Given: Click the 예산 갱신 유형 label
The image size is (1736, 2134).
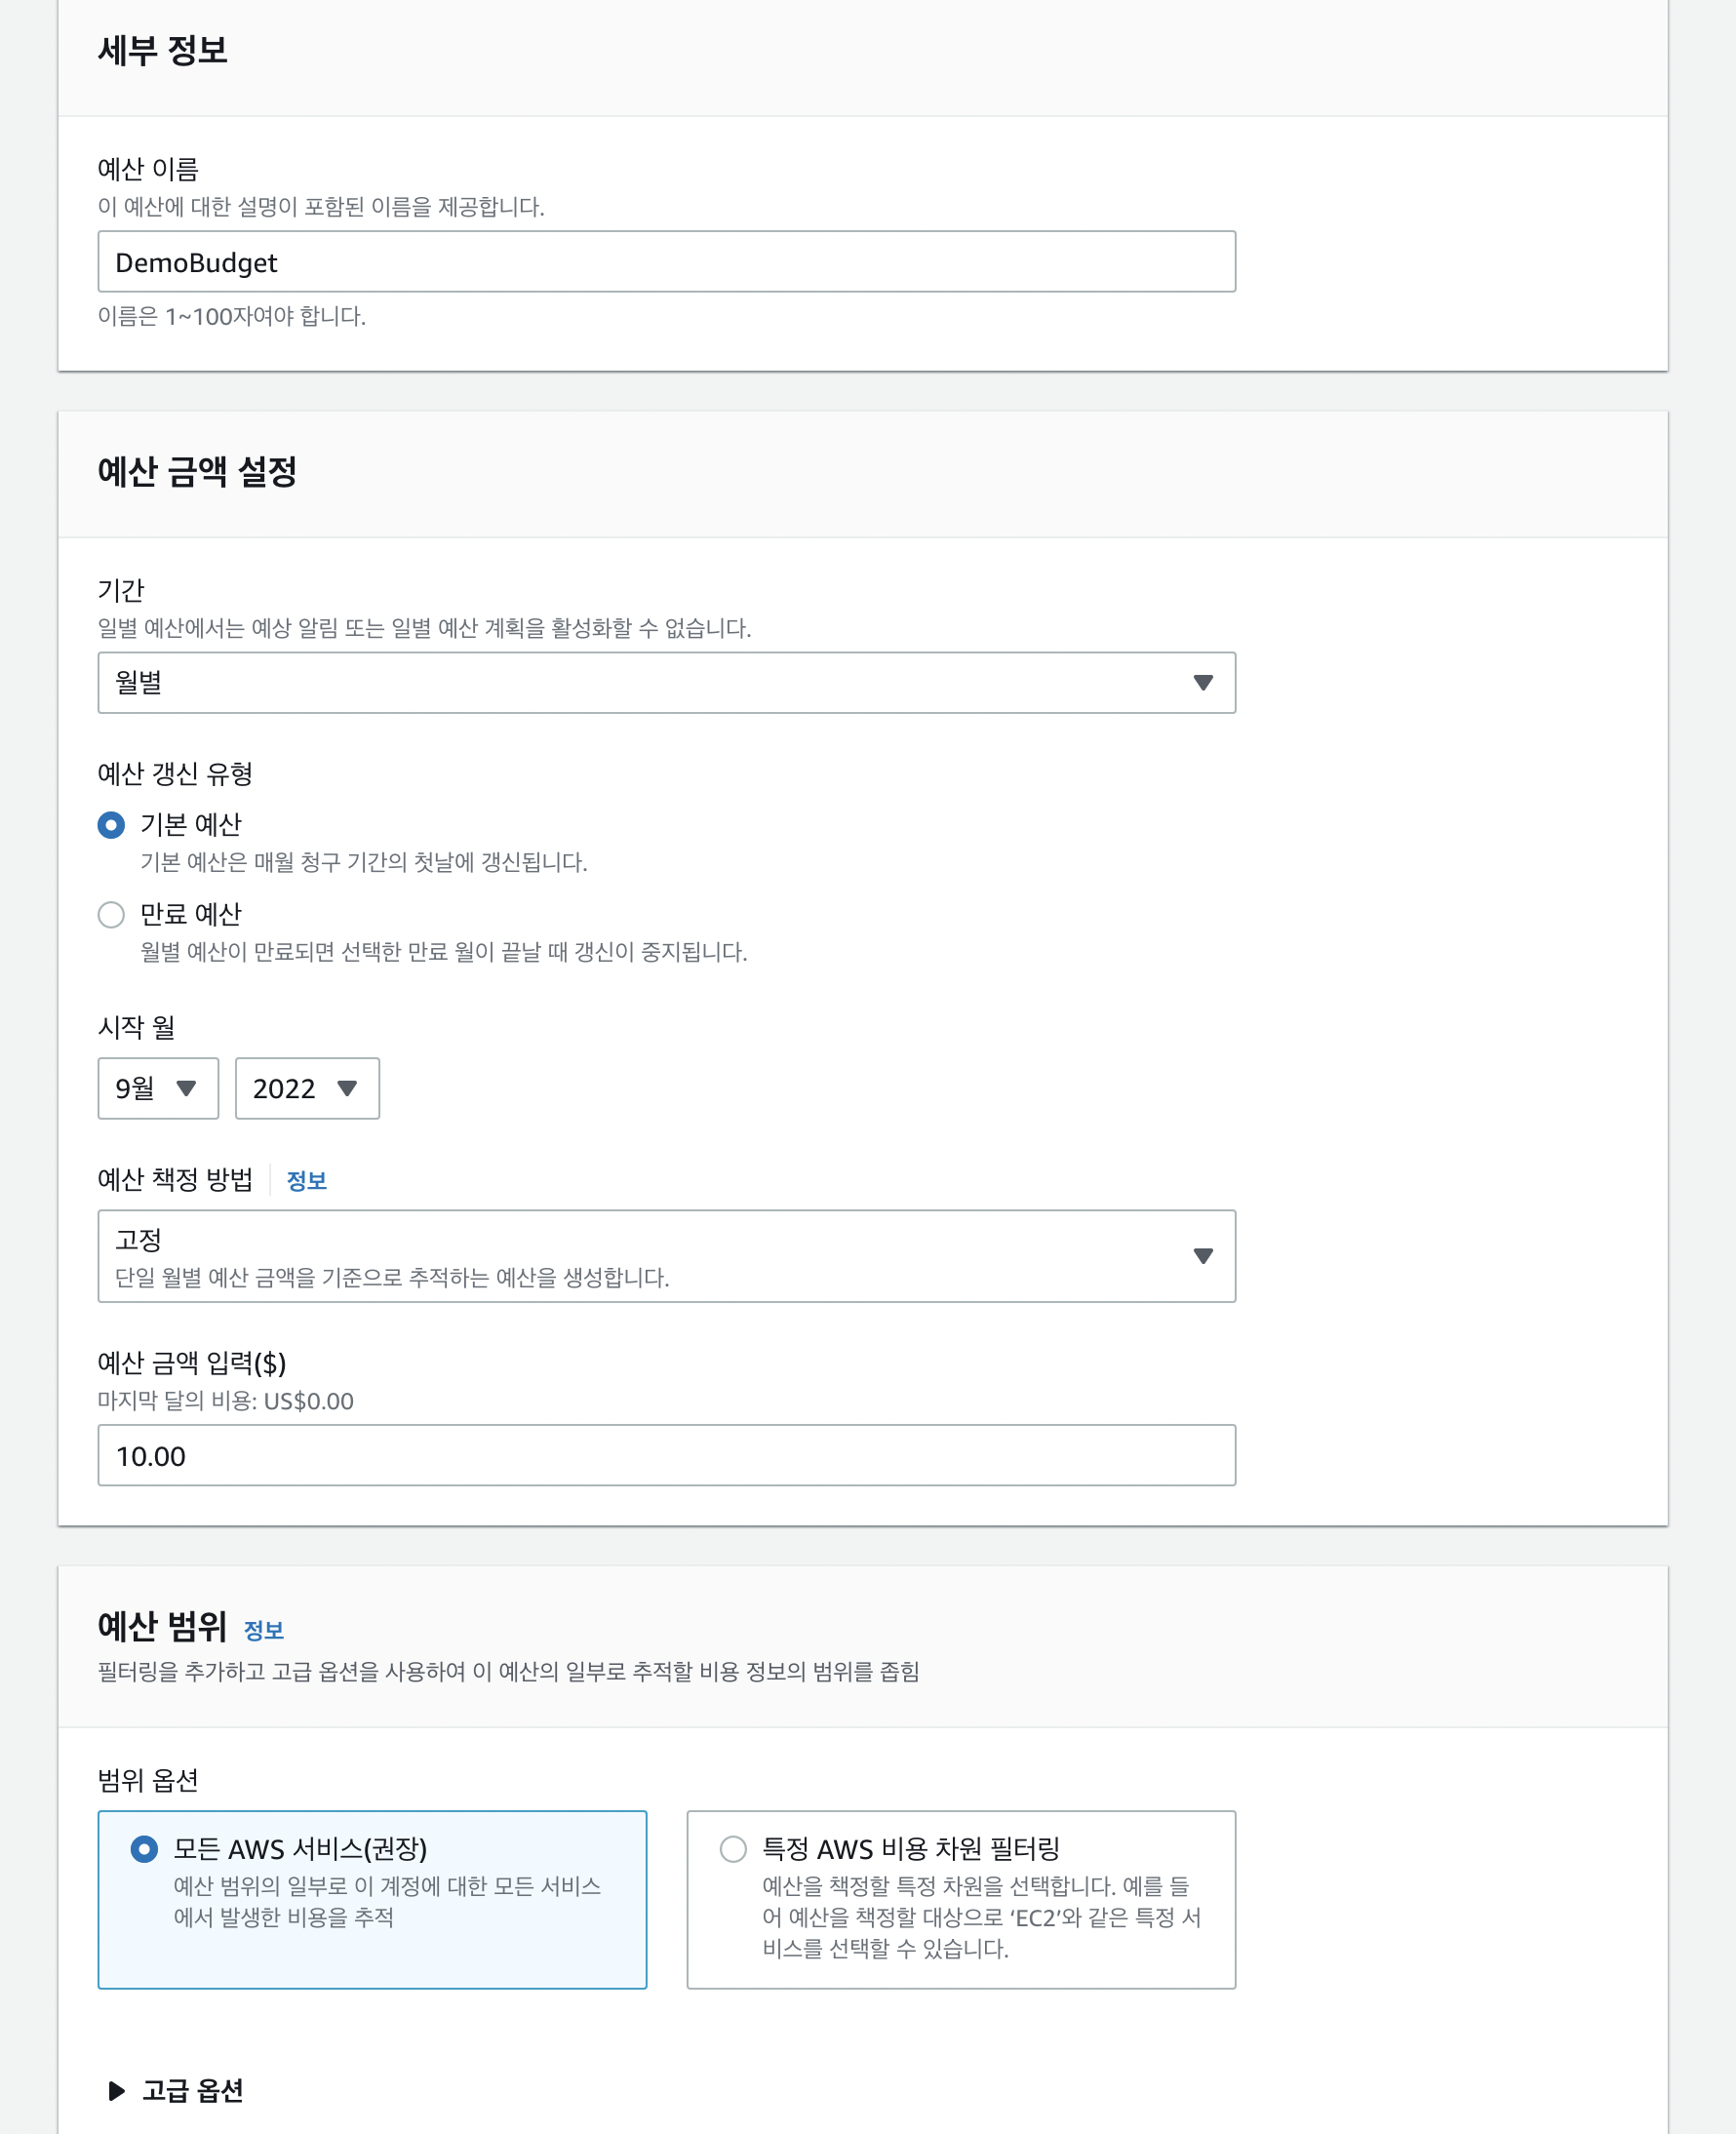Looking at the screenshot, I should [175, 774].
